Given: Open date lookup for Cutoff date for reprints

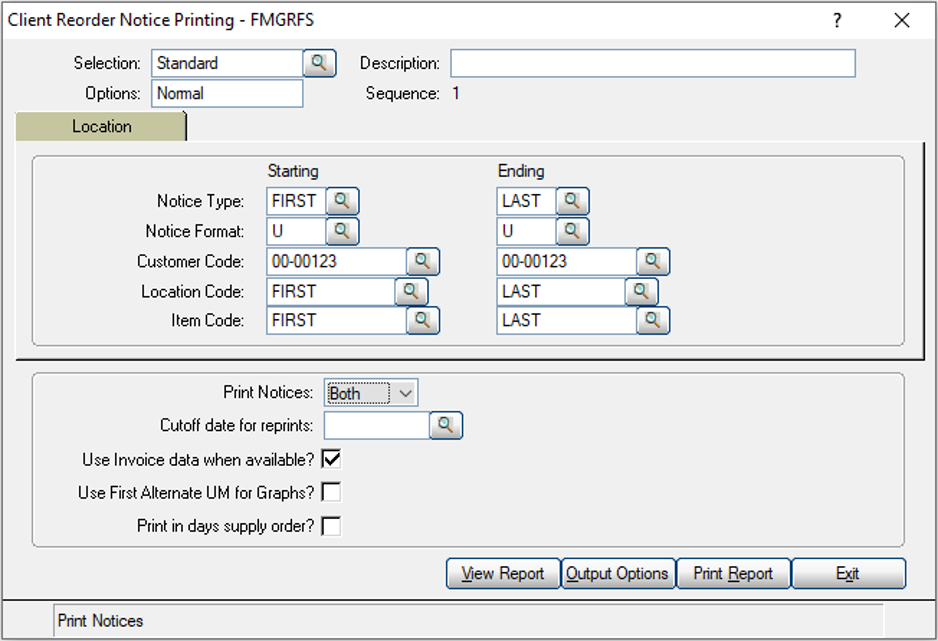Looking at the screenshot, I should click(446, 425).
